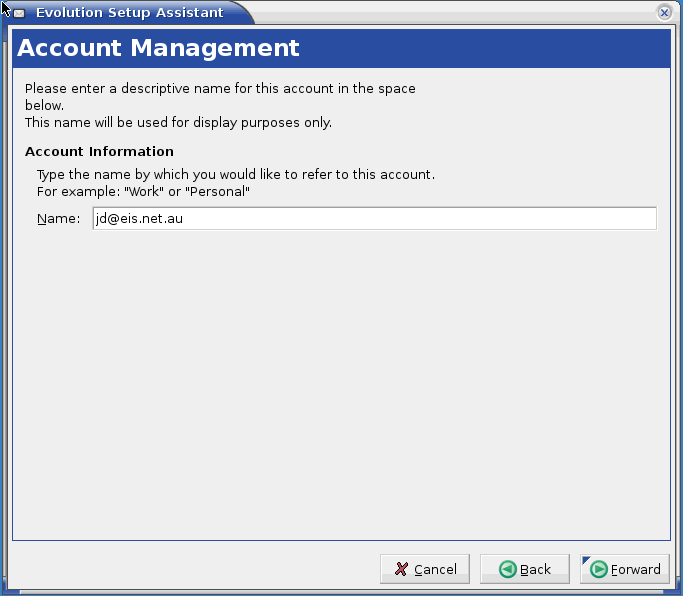Click the "Name:" field label

58,219
